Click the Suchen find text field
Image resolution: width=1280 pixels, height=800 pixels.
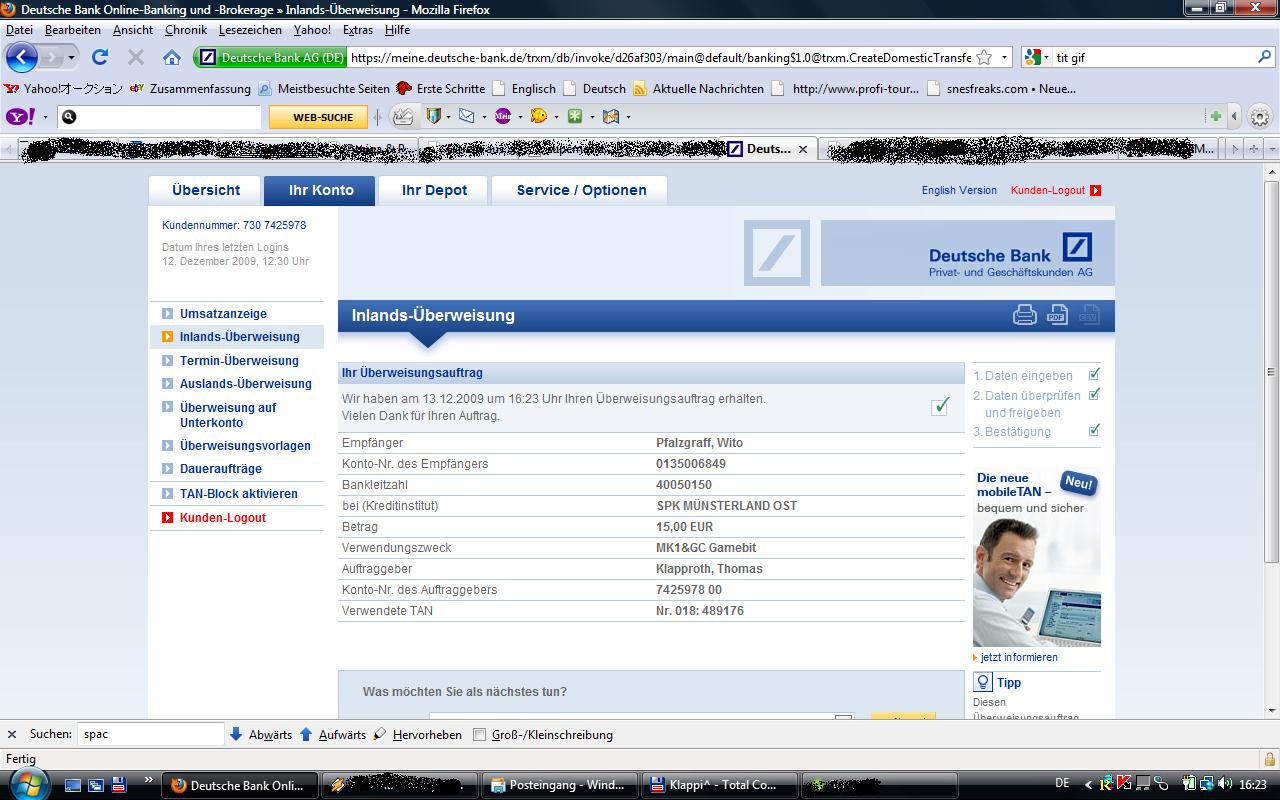pyautogui.click(x=150, y=734)
